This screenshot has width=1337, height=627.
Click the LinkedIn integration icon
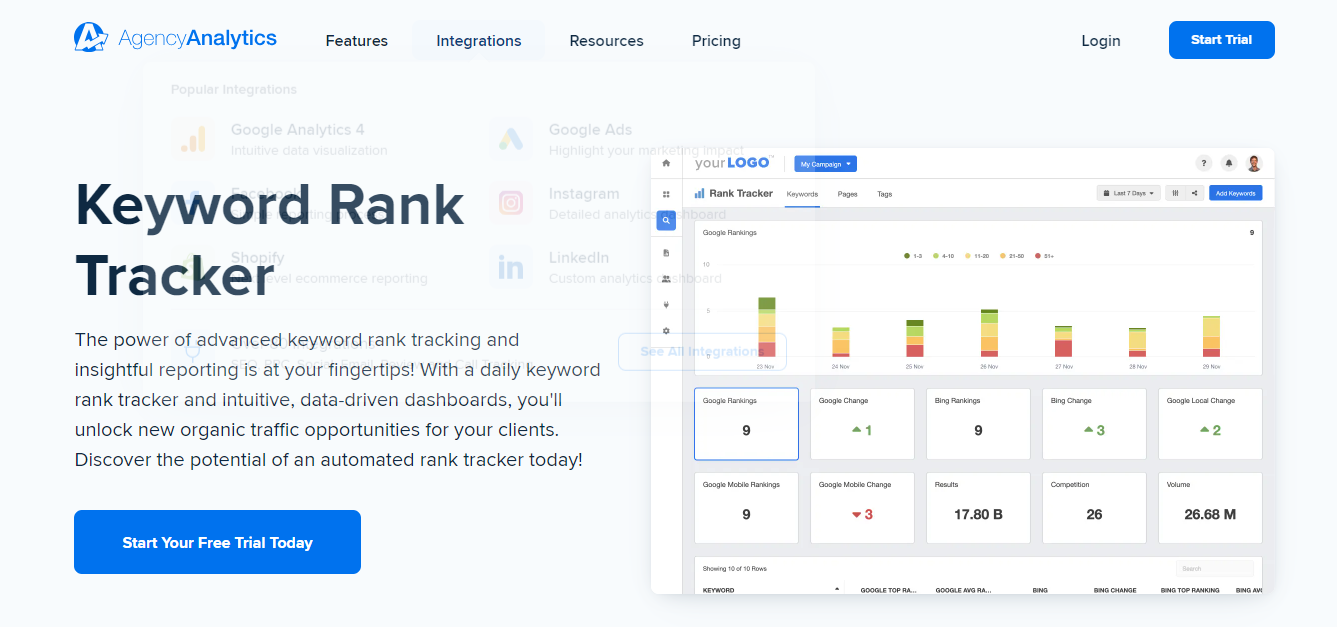pyautogui.click(x=511, y=267)
